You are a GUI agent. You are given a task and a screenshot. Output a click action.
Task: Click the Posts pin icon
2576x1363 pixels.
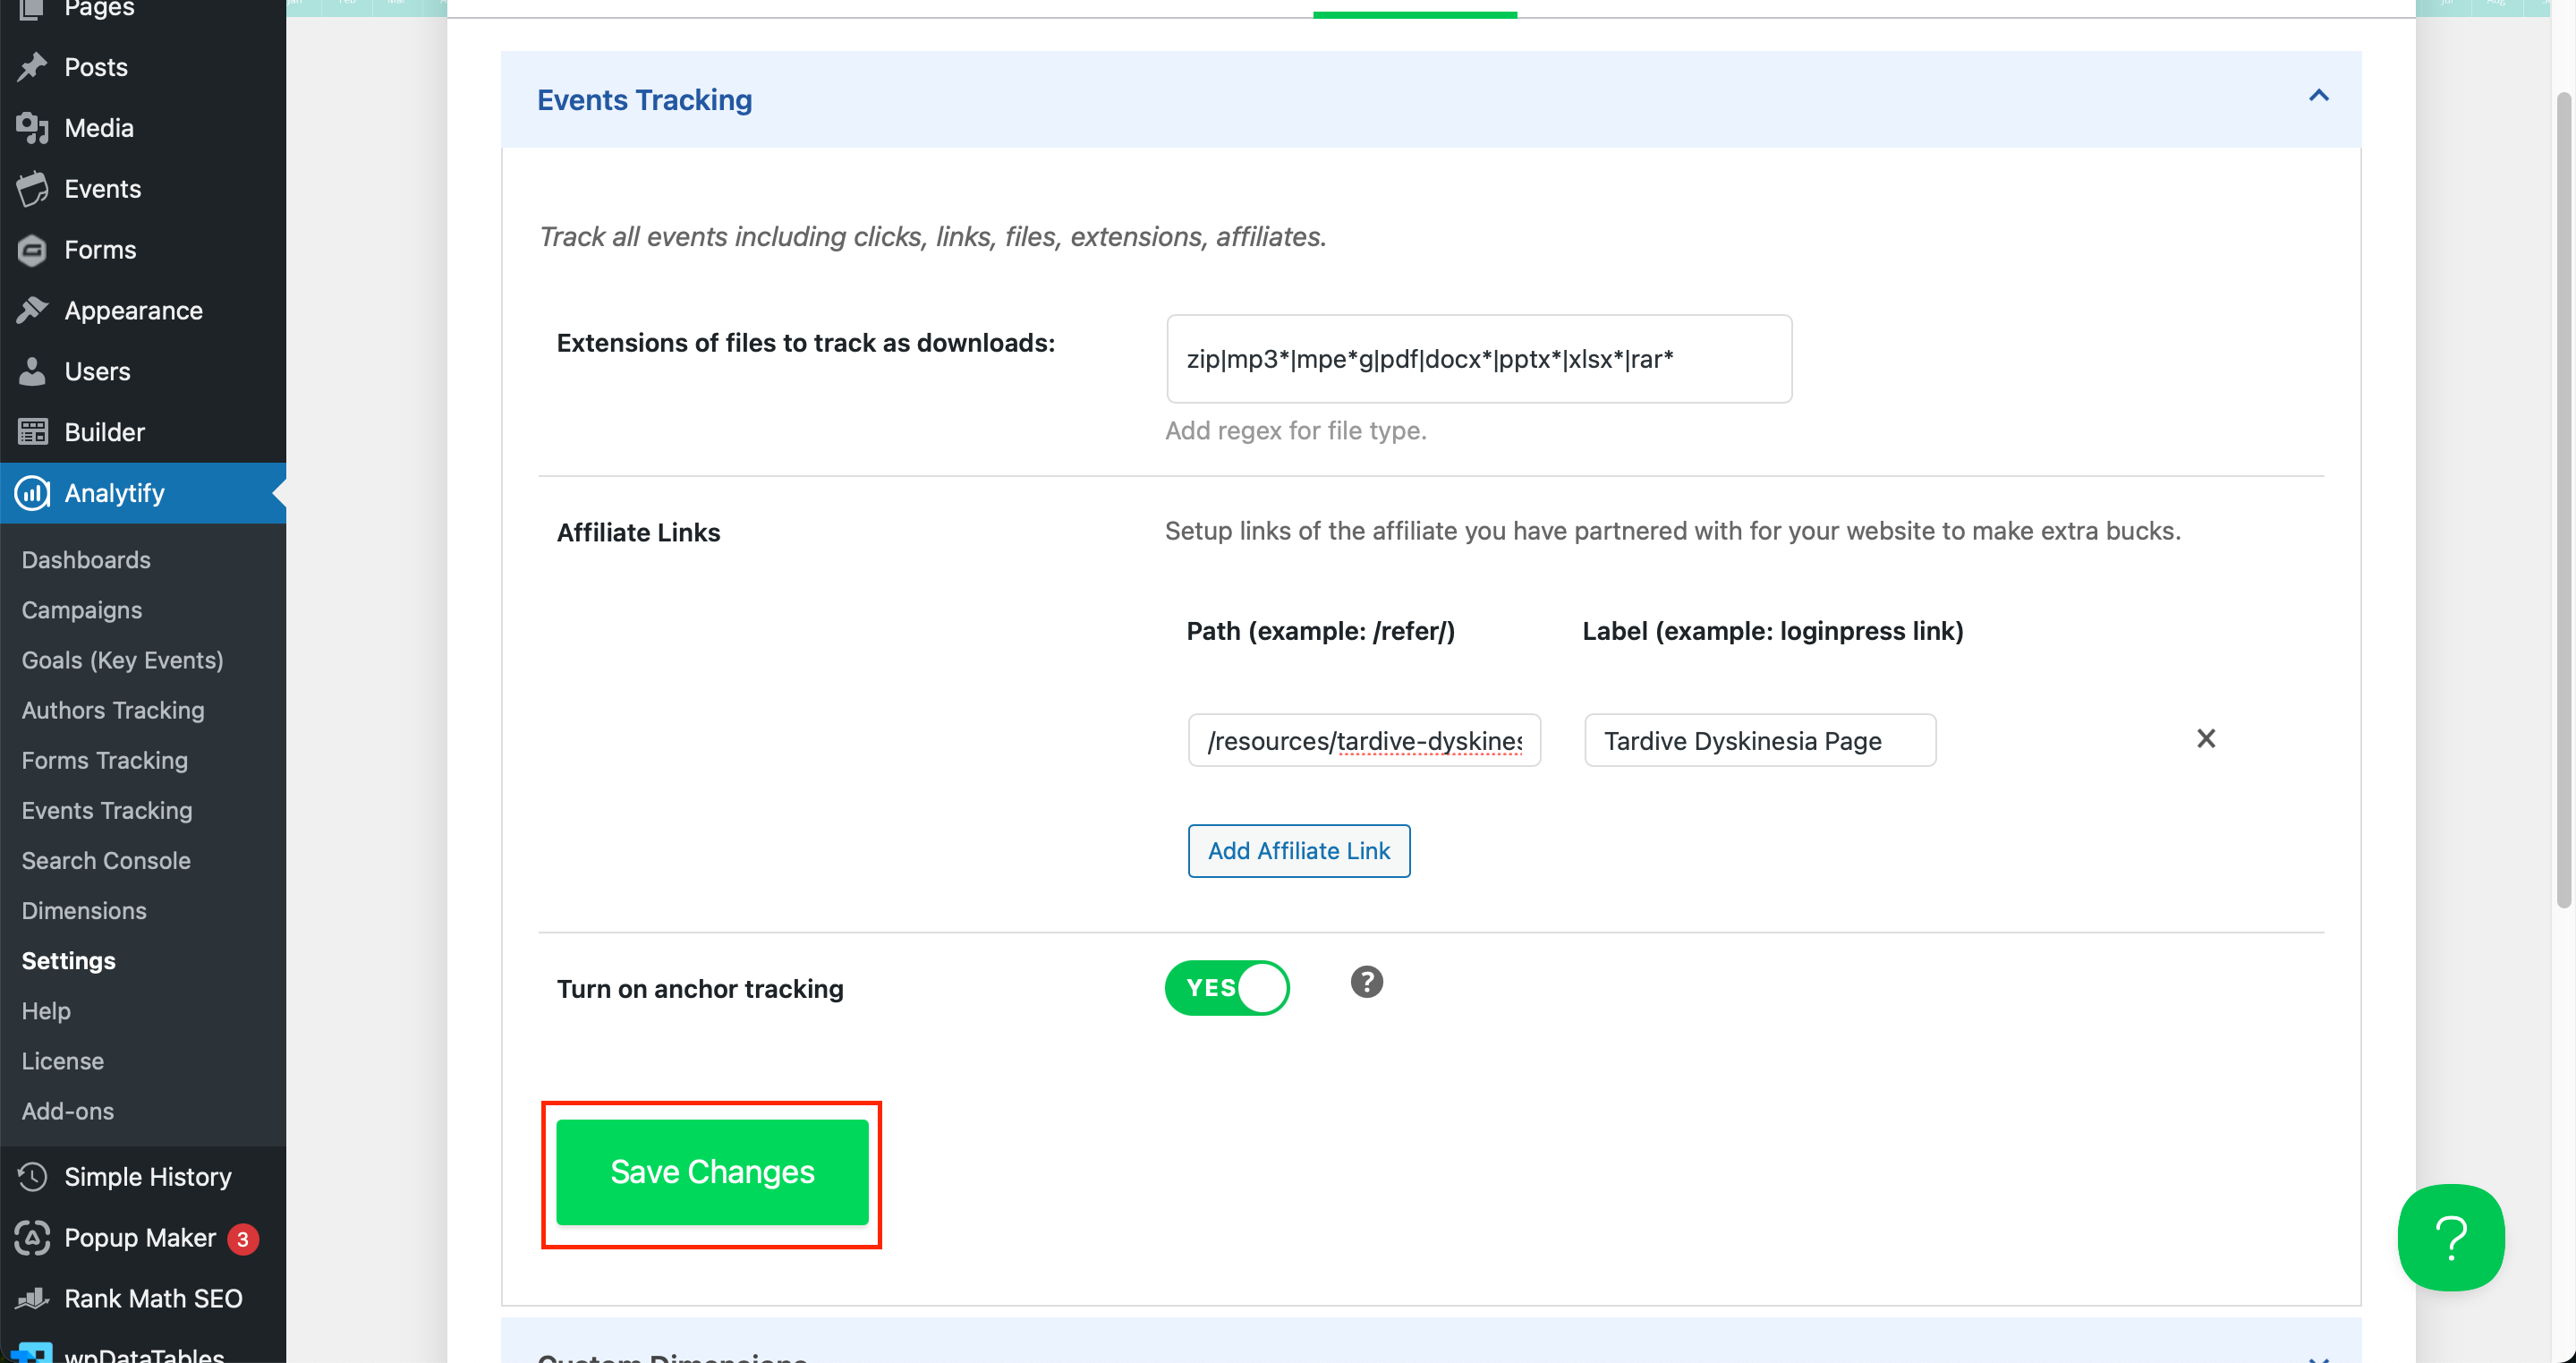click(x=32, y=67)
